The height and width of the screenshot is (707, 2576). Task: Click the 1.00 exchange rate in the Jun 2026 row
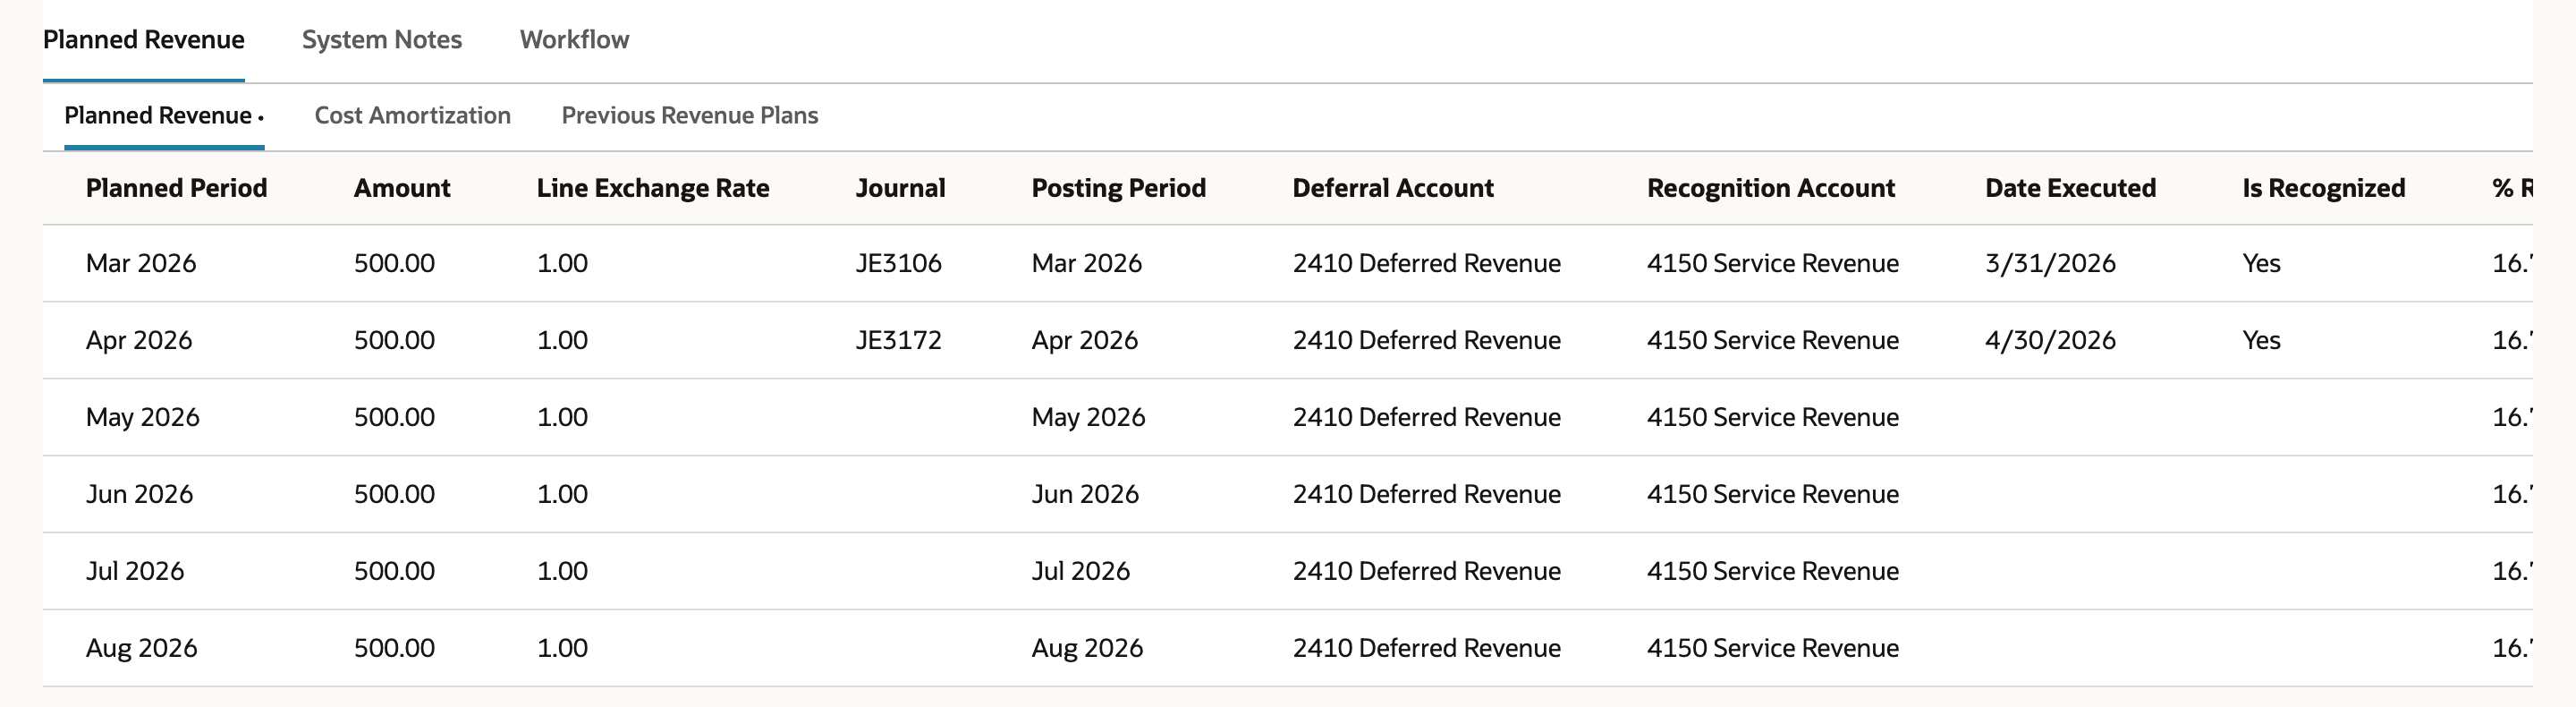[562, 494]
